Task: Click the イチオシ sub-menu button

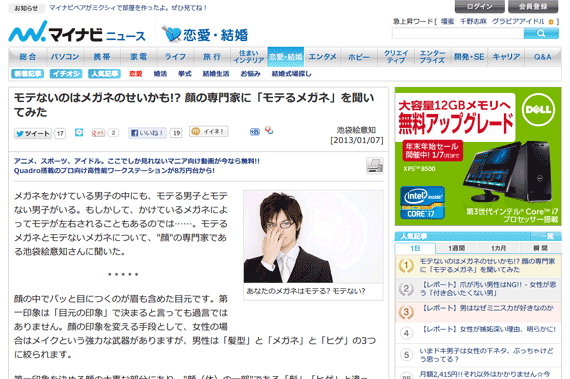Action: (x=66, y=74)
